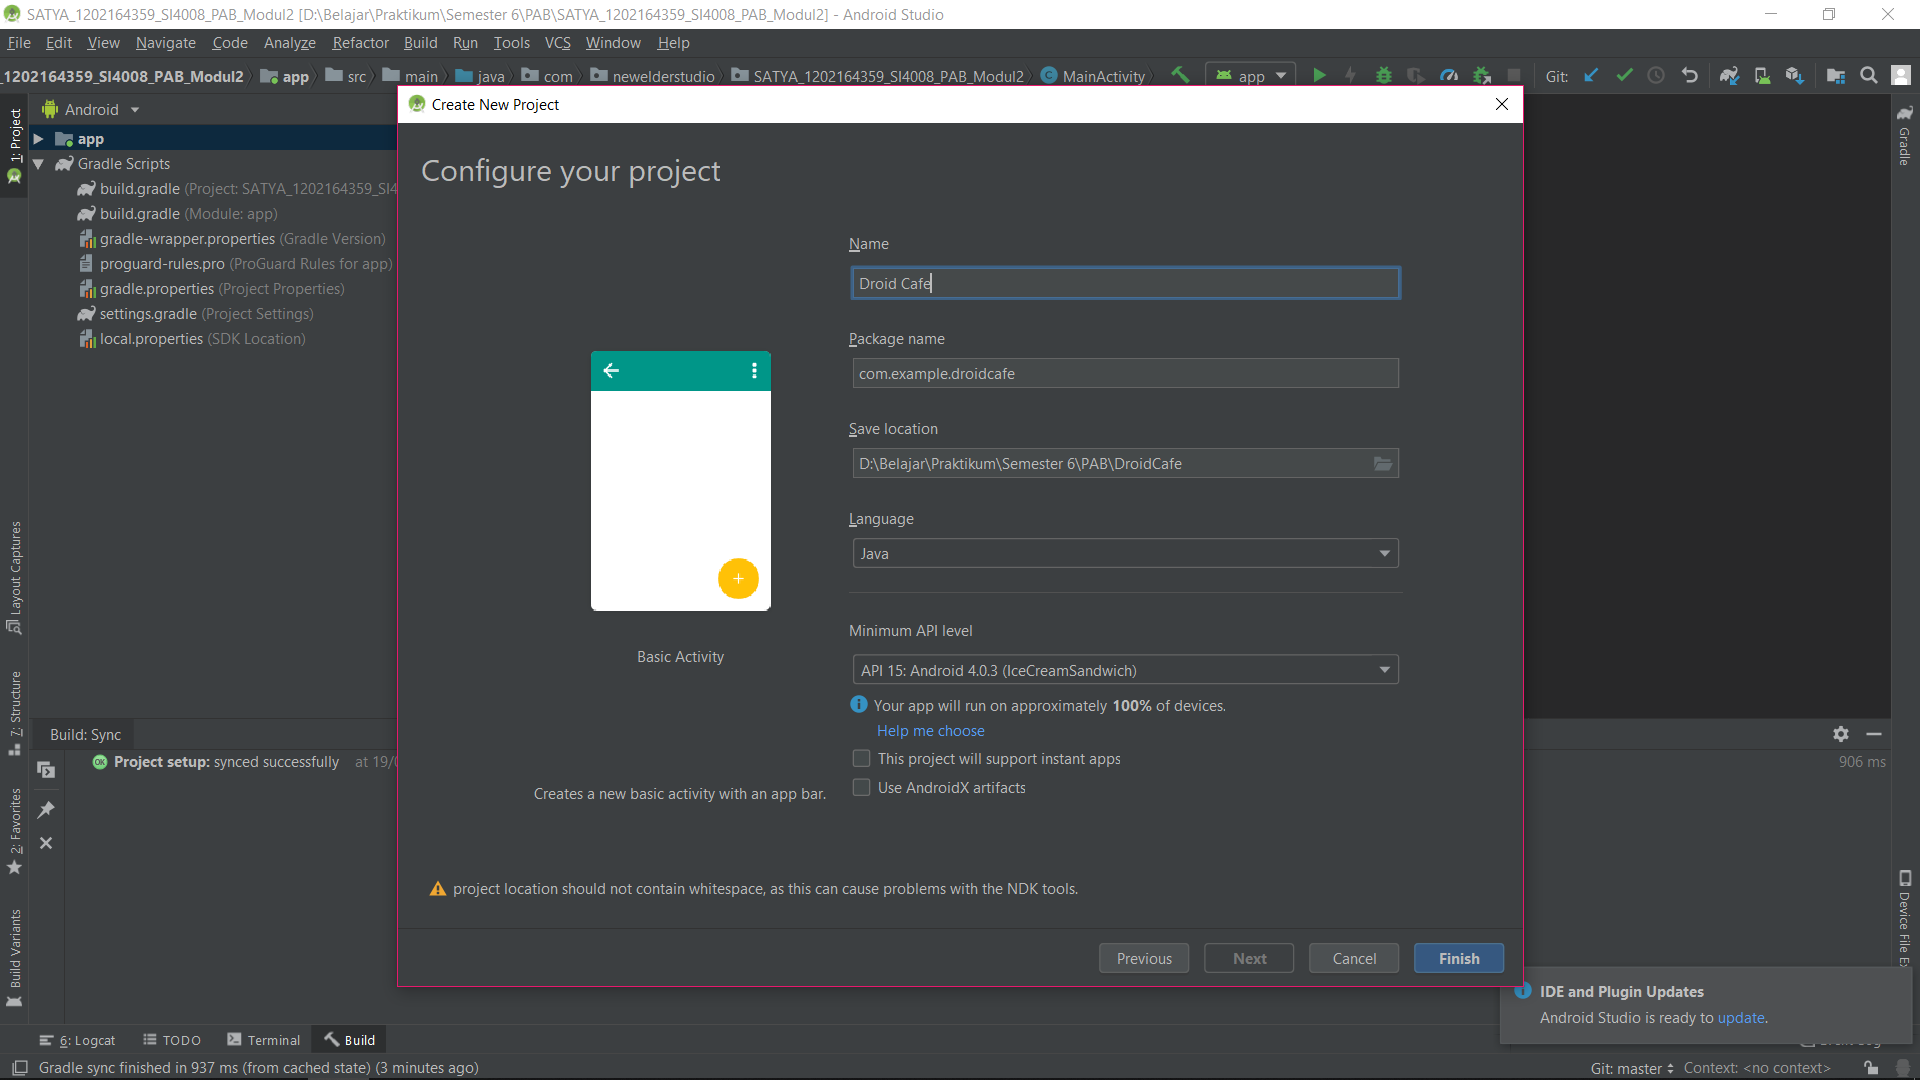The height and width of the screenshot is (1080, 1920).
Task: Click the toggle view icon in Build sidebar
Action: pos(46,769)
